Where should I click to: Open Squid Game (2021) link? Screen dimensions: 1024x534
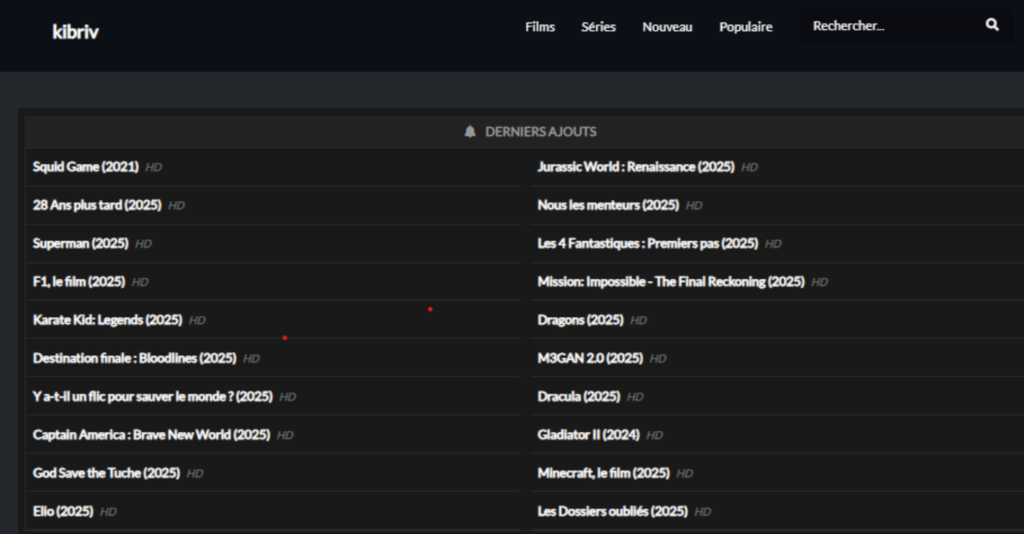pos(85,167)
